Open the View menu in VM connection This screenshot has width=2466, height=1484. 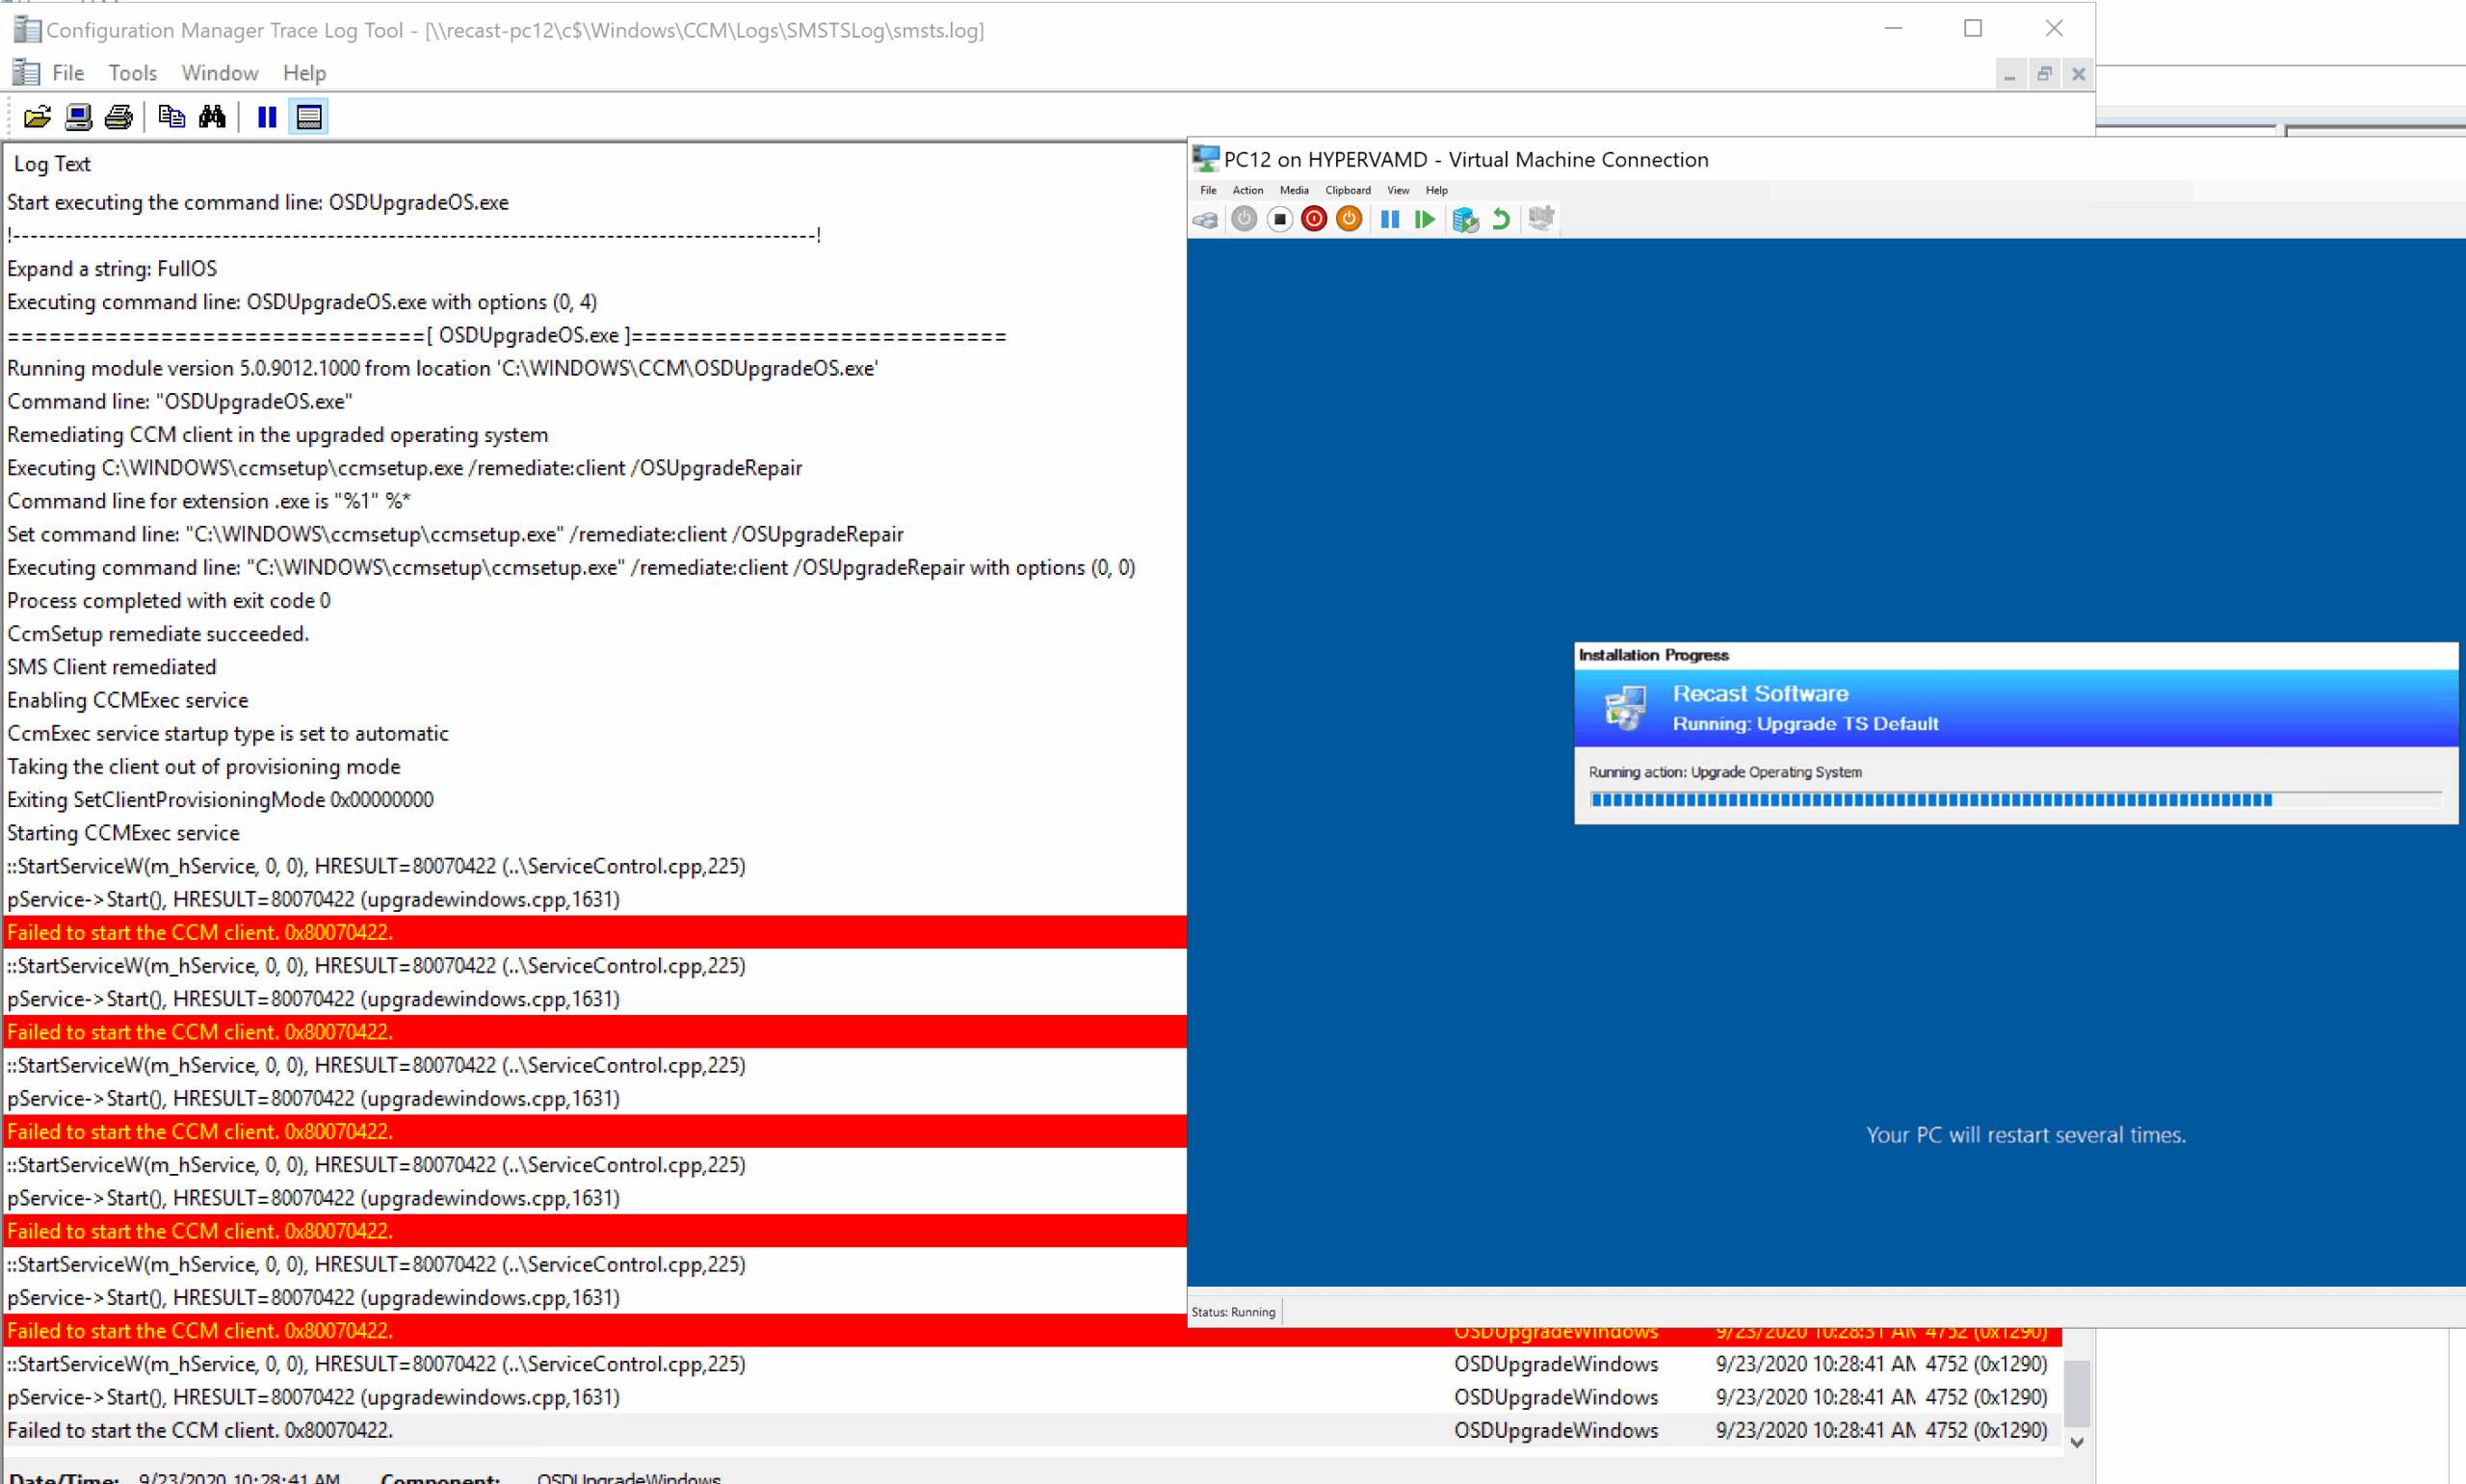(x=1397, y=190)
